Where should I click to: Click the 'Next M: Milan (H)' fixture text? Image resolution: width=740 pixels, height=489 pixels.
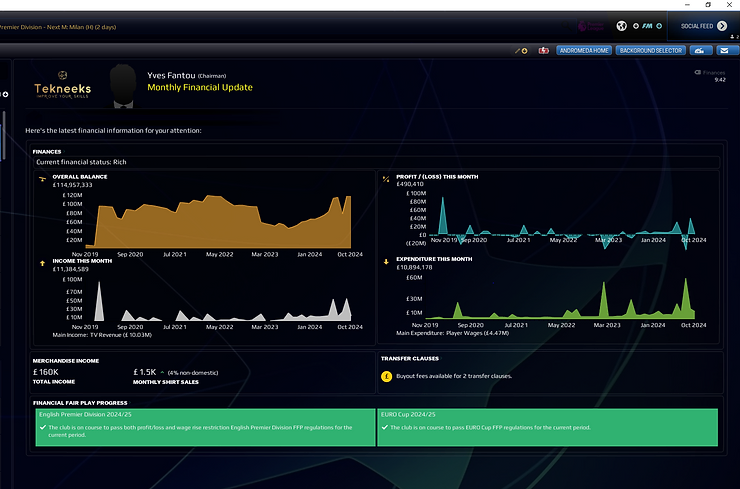[x=69, y=27]
